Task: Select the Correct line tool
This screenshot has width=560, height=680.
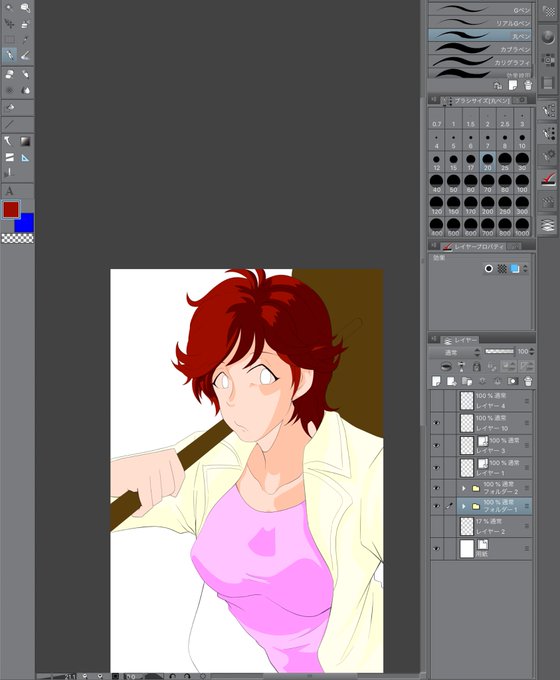Action: pyautogui.click(x=9, y=173)
